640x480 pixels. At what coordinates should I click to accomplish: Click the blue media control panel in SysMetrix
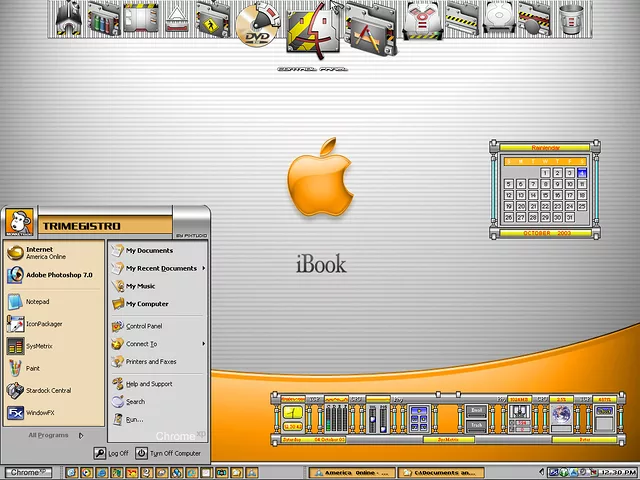419,419
